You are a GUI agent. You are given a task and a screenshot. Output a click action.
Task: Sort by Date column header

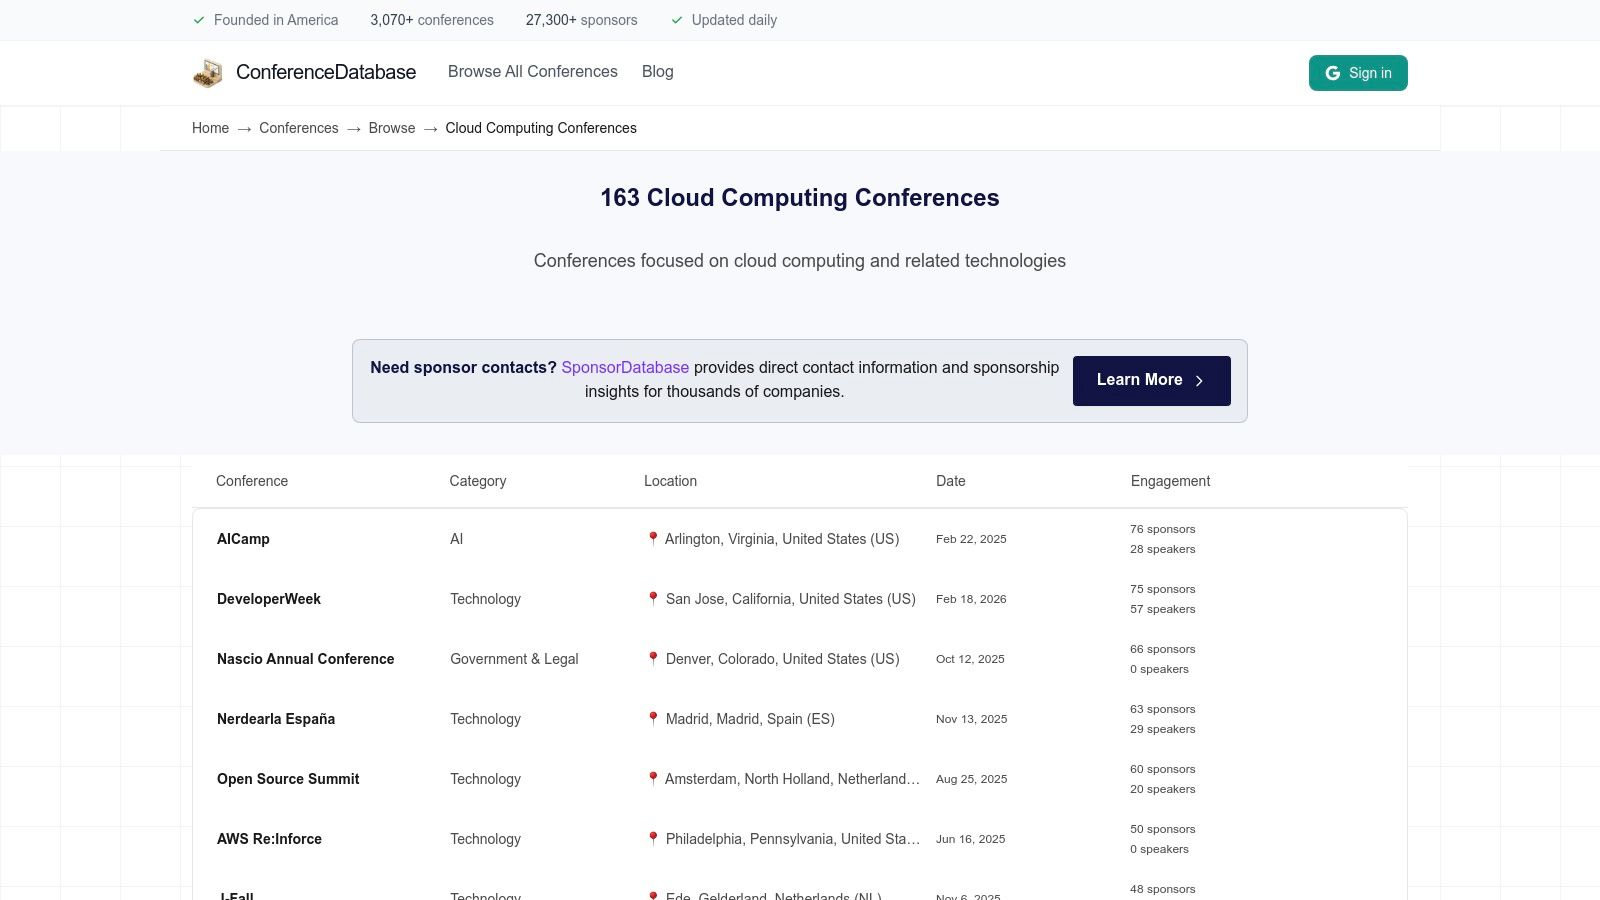[951, 481]
